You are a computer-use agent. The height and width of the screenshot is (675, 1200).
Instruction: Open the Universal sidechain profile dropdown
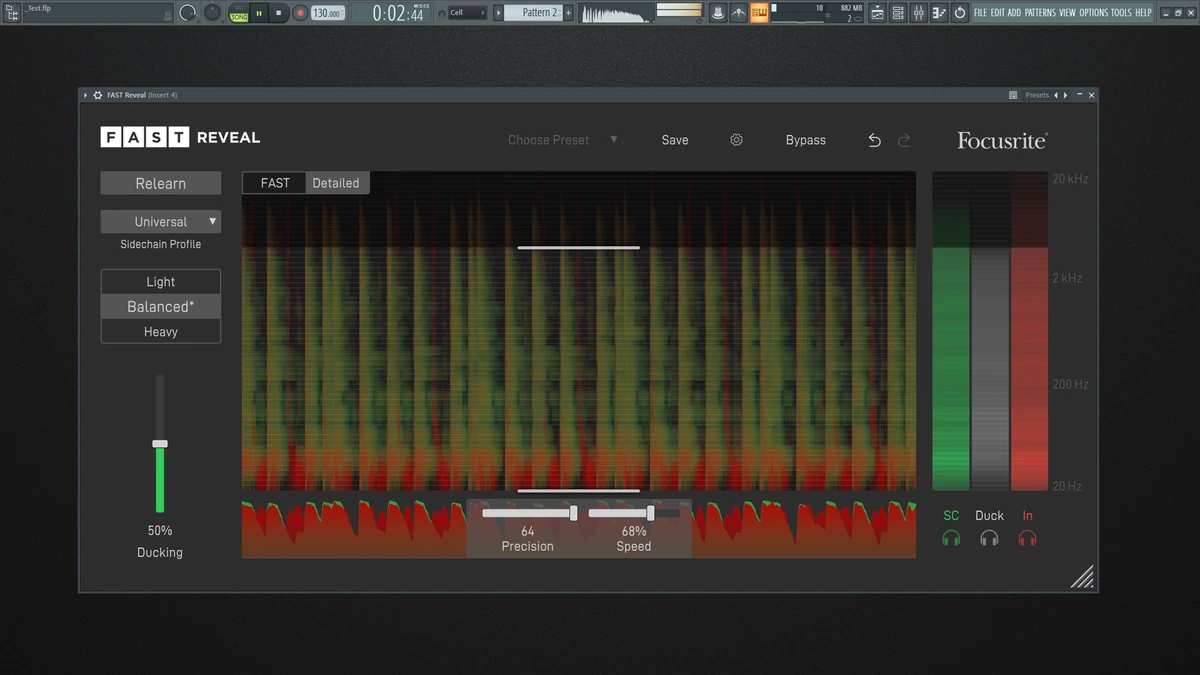tap(161, 222)
